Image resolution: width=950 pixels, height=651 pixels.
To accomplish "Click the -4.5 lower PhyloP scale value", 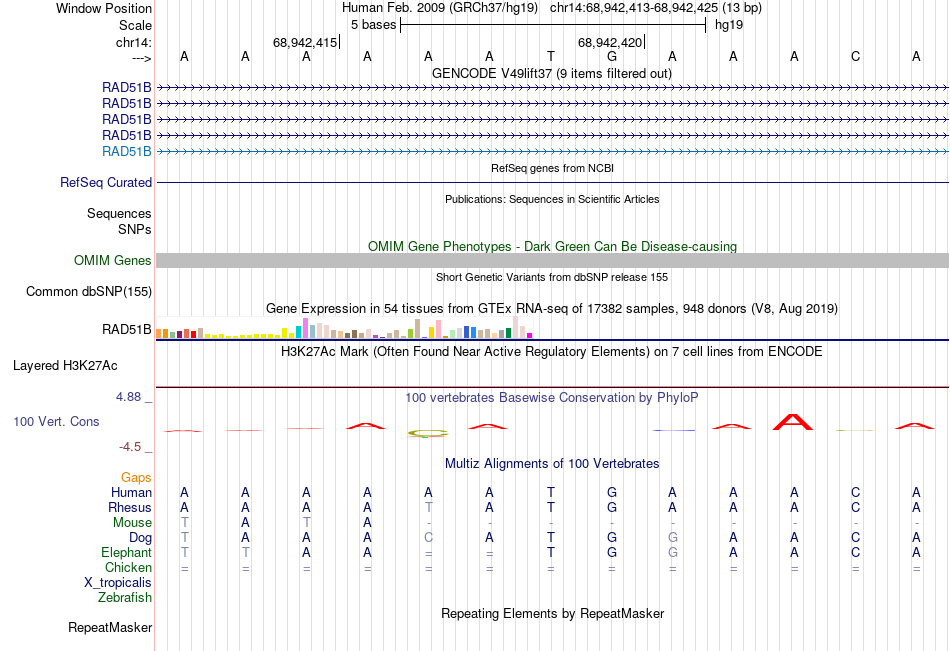I will click(x=130, y=447).
